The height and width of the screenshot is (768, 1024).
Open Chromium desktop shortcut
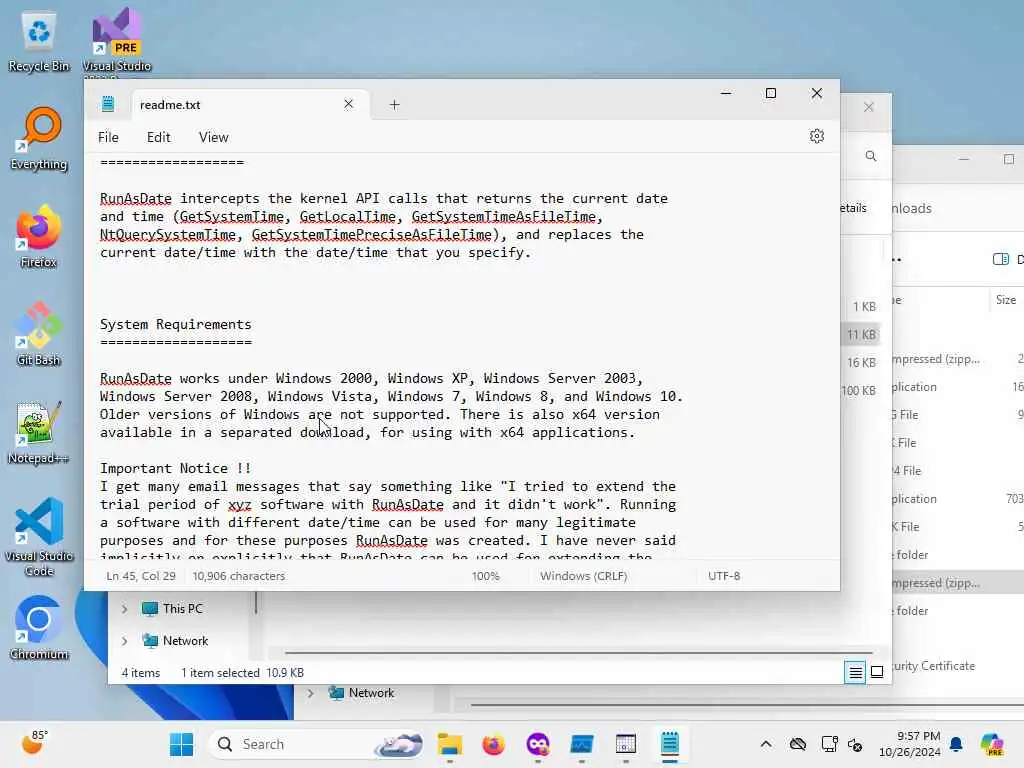[x=39, y=628]
